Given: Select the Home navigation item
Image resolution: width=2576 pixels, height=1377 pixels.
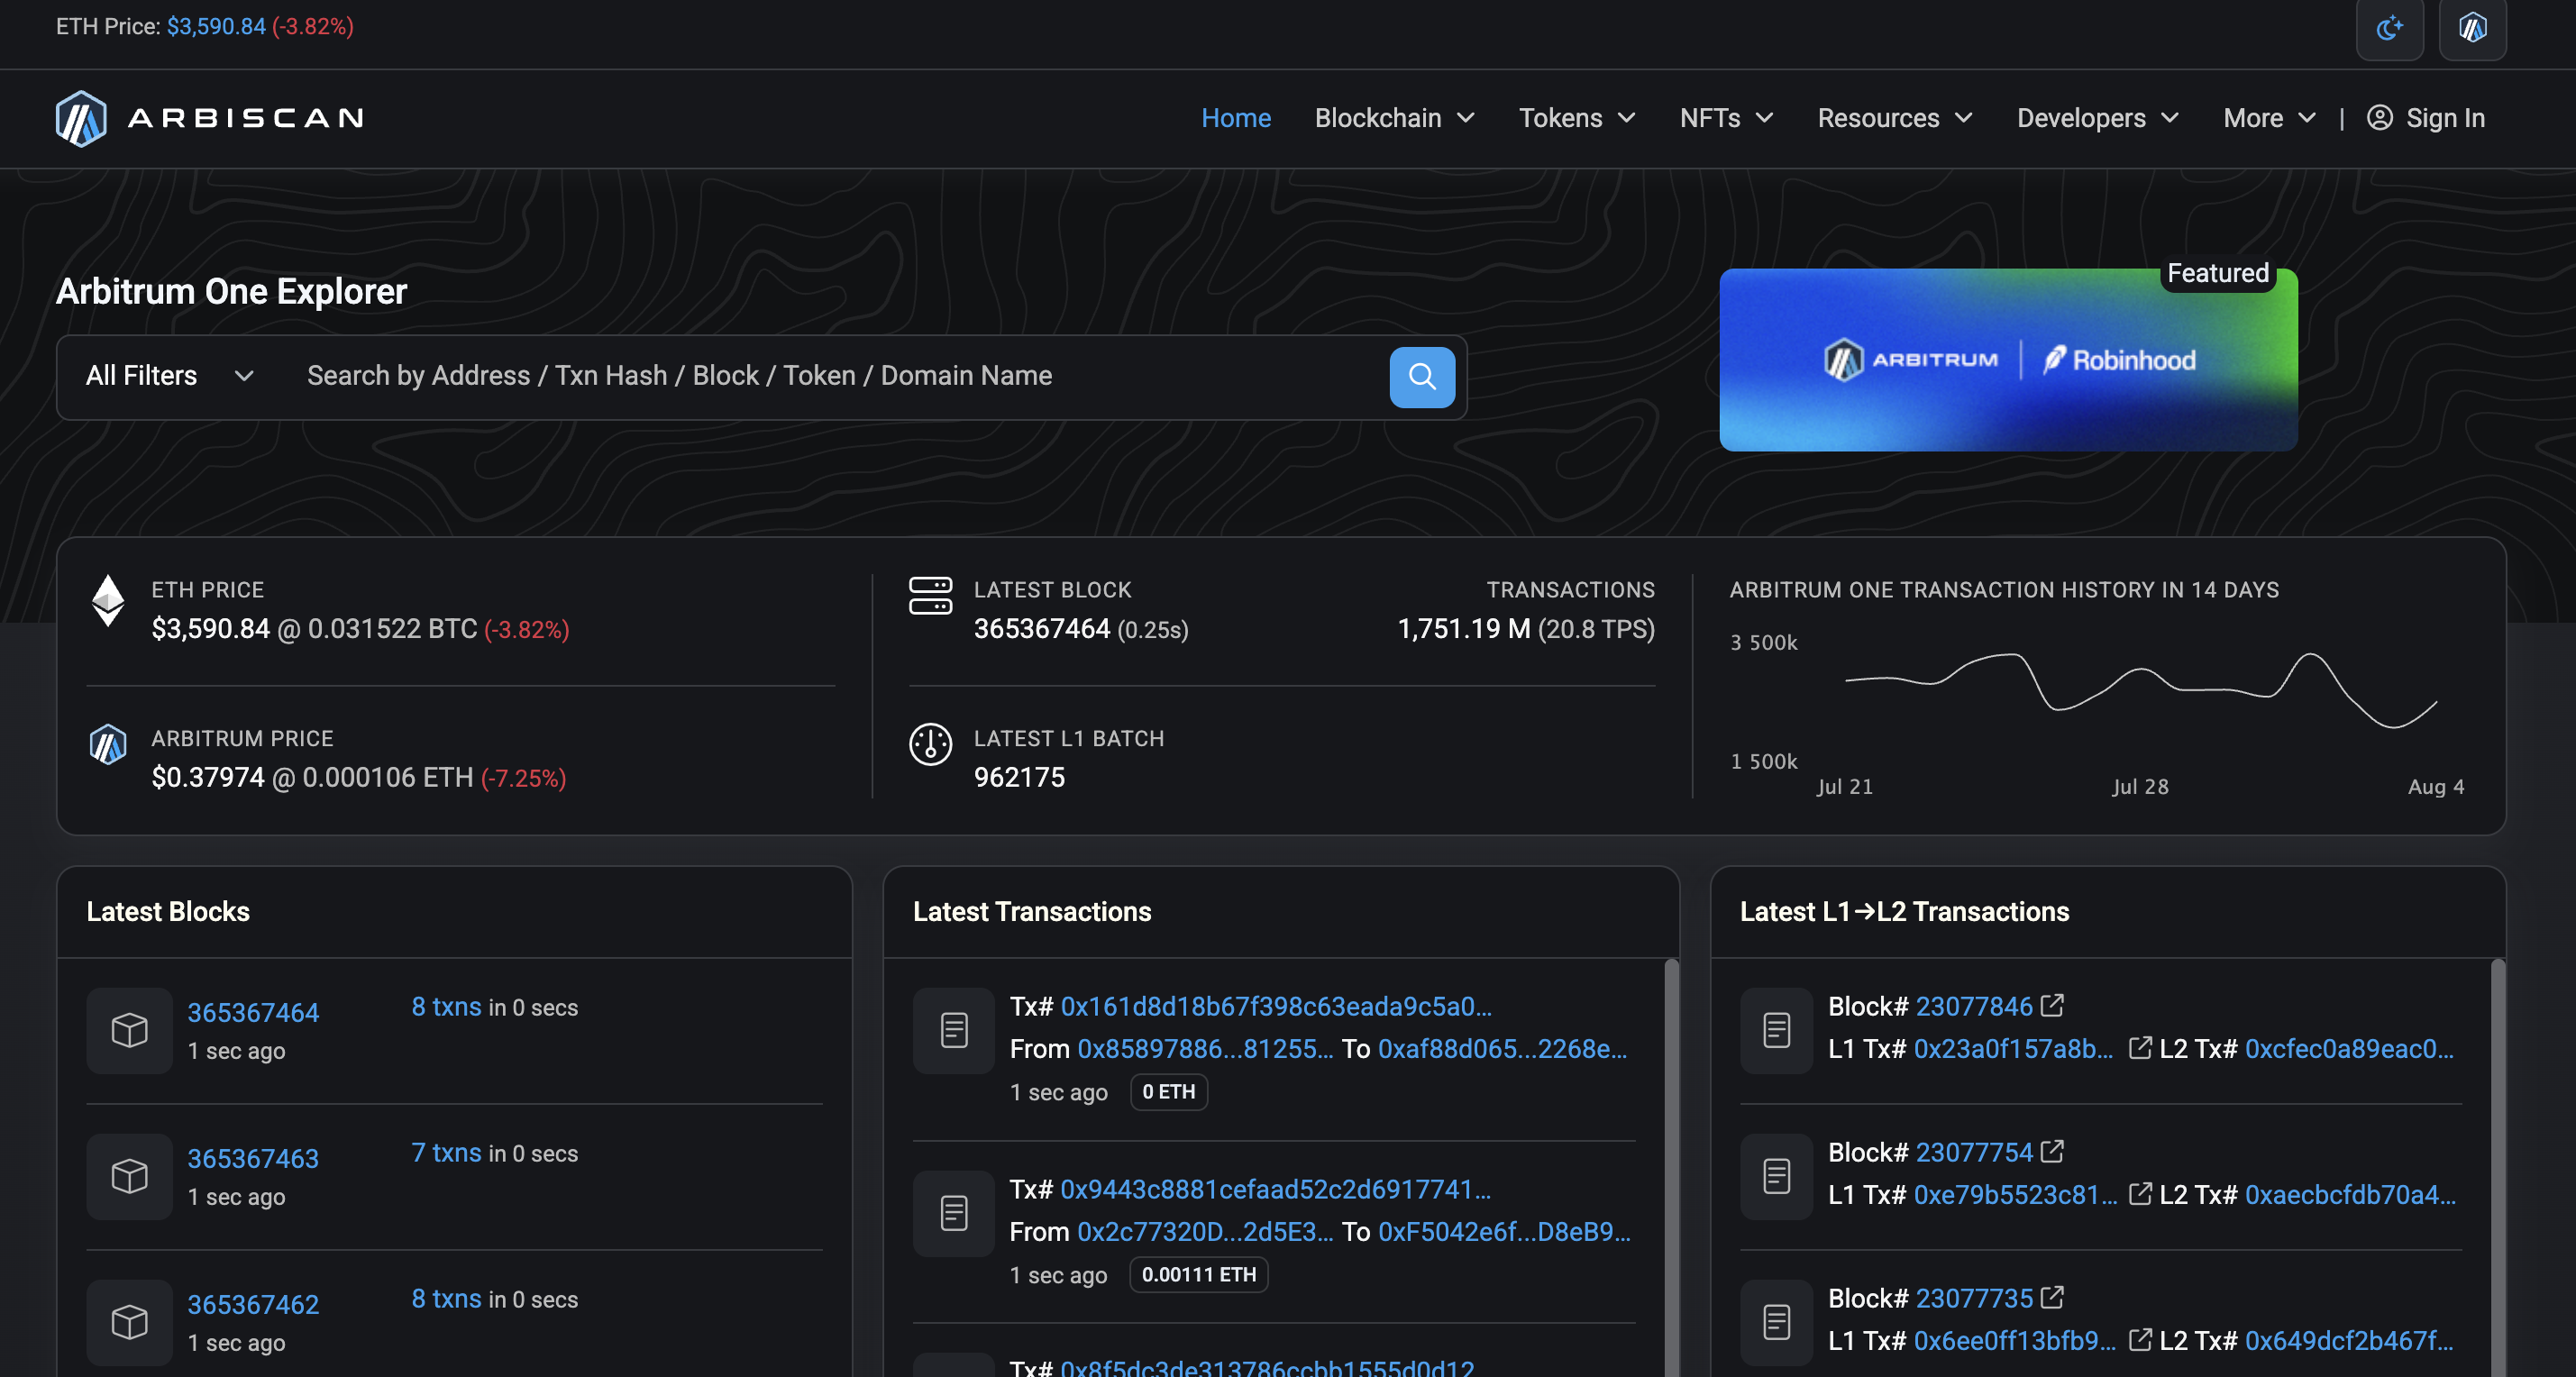Looking at the screenshot, I should click(1236, 118).
